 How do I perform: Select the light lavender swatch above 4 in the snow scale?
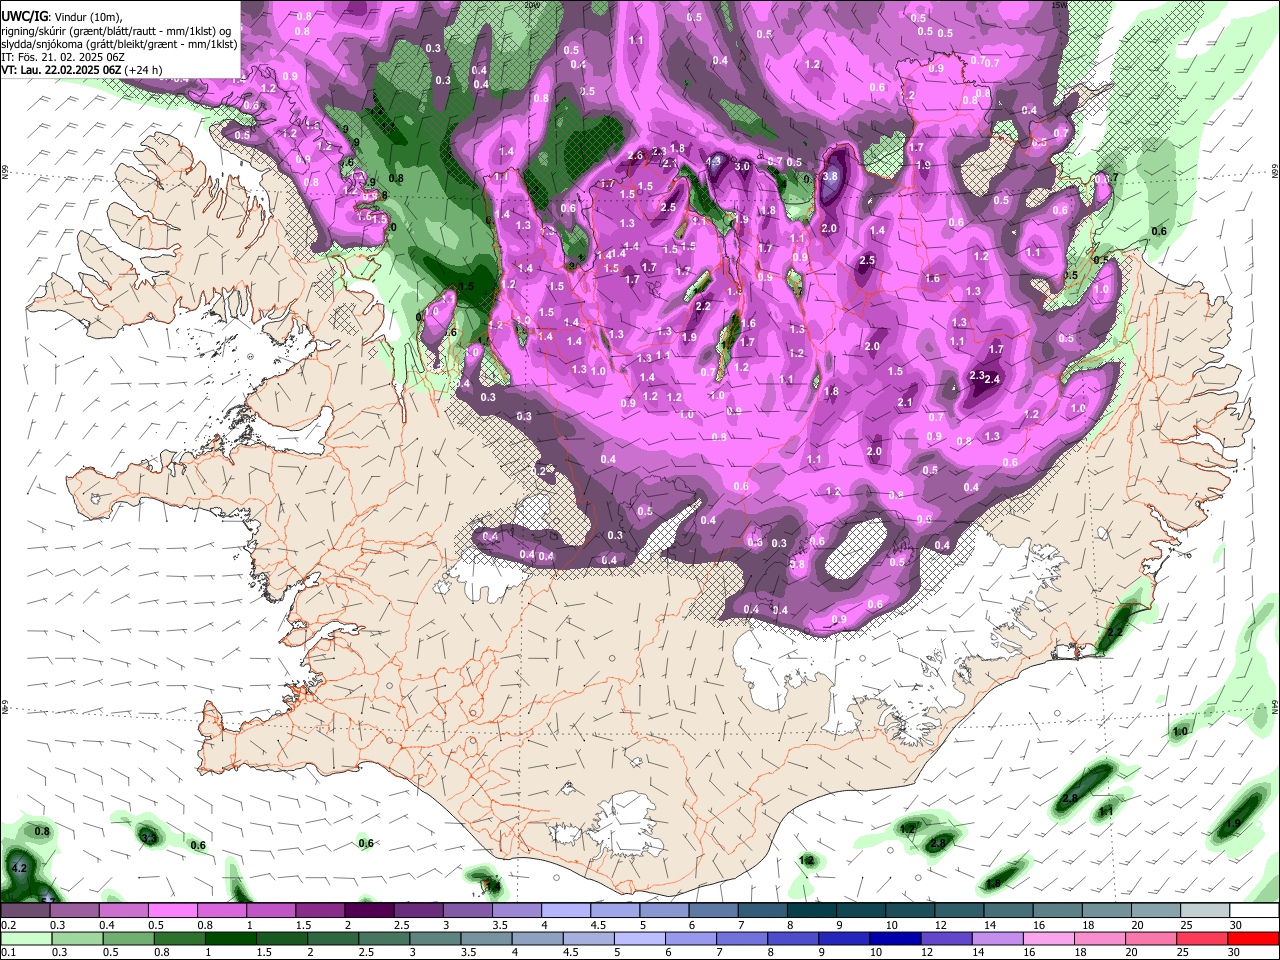pyautogui.click(x=566, y=911)
